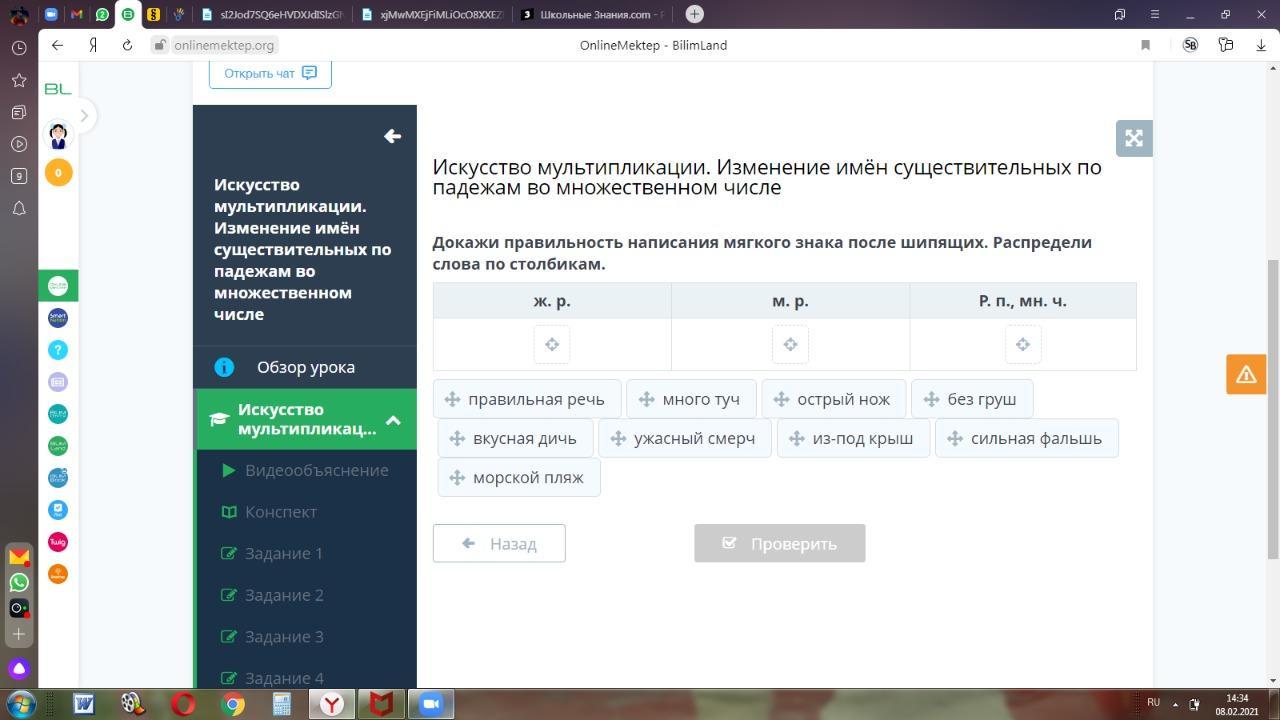The image size is (1280, 720).
Task: Click Открыть чат button
Action: [x=270, y=73]
